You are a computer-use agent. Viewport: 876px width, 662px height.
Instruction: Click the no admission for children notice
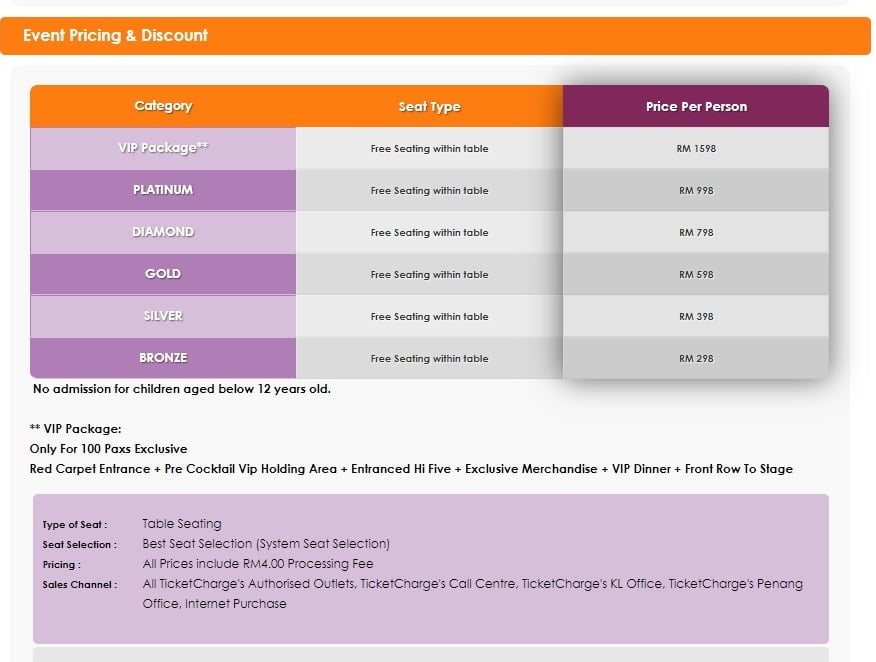point(181,389)
